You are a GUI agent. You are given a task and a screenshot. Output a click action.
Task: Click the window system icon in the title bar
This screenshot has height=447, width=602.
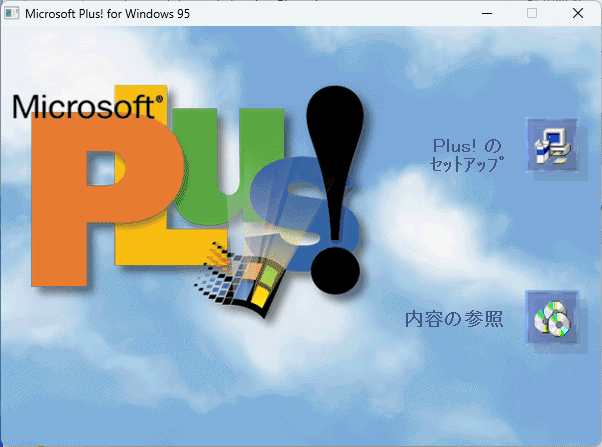click(x=12, y=13)
